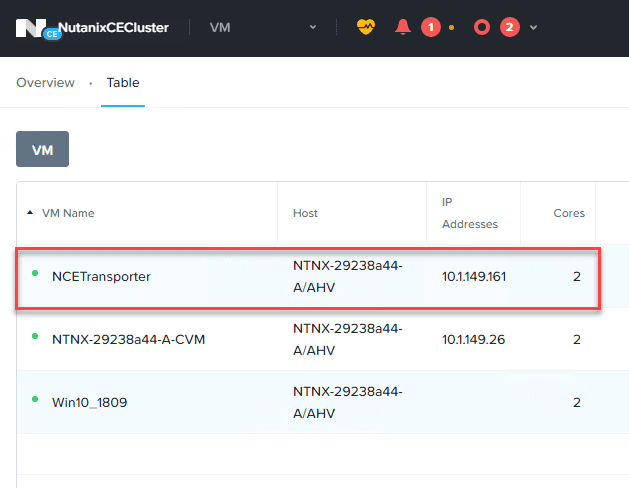Open the alerts bell icon
629x488 pixels.
403,27
